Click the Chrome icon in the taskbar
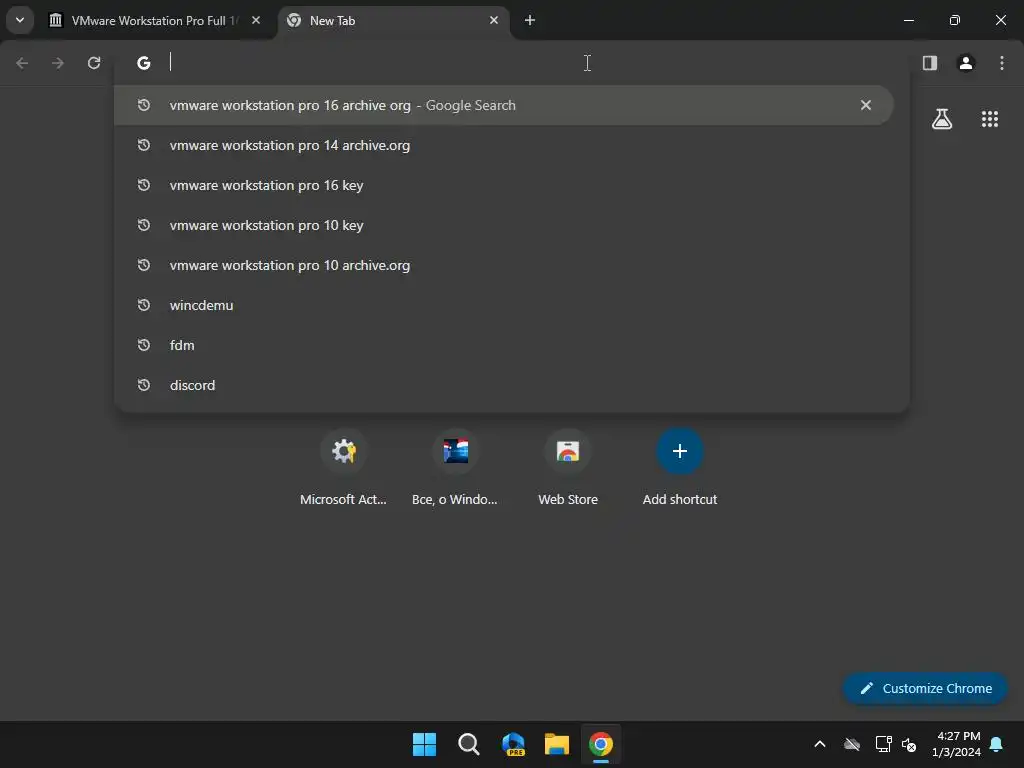Screen dimensions: 1024x768 pos(601,744)
